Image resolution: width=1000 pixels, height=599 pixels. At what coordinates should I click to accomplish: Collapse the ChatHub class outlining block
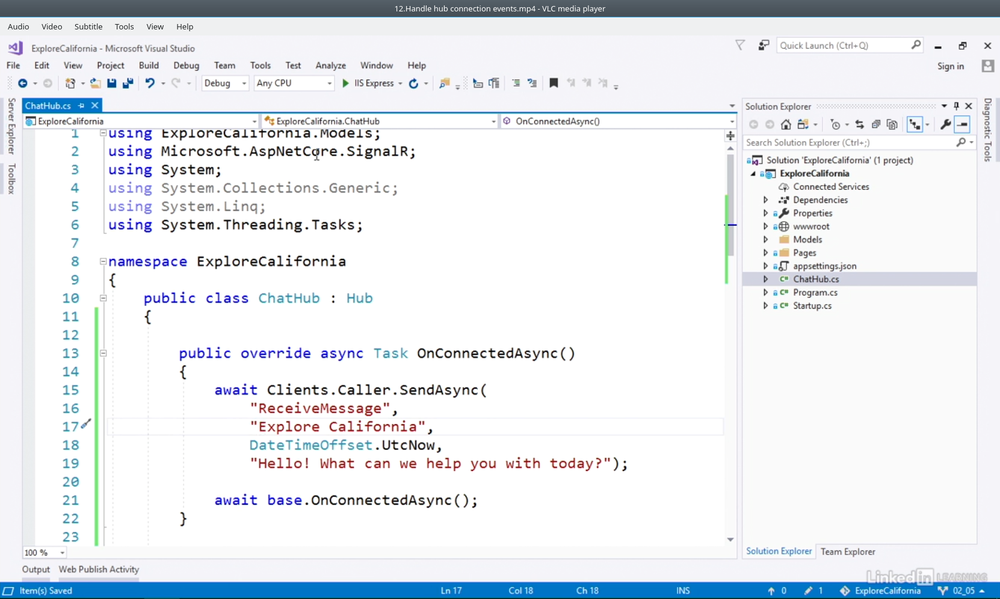click(x=103, y=298)
